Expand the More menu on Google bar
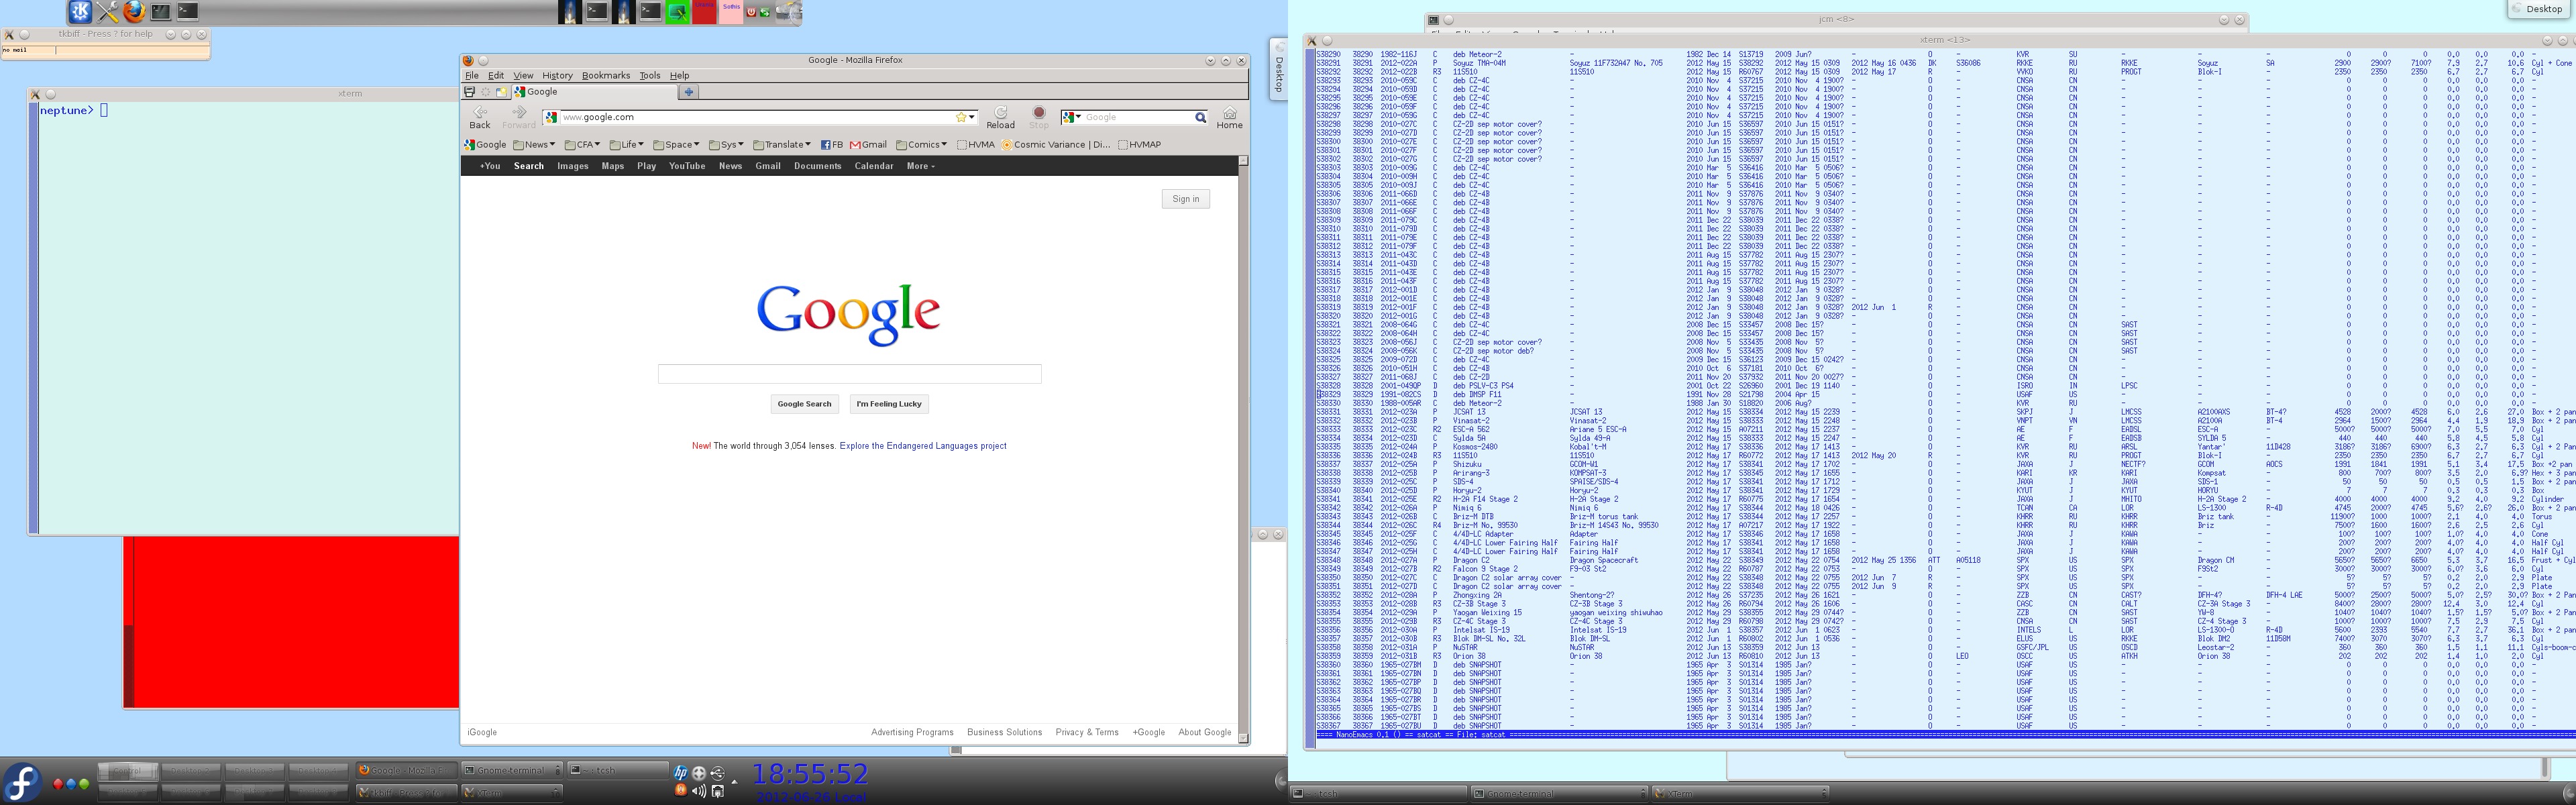Image resolution: width=2576 pixels, height=805 pixels. coord(920,166)
